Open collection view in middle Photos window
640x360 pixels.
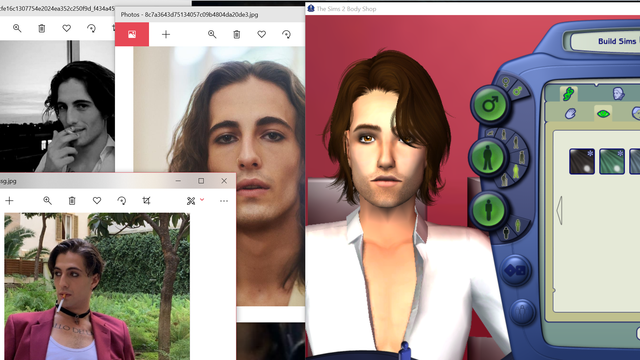click(132, 34)
